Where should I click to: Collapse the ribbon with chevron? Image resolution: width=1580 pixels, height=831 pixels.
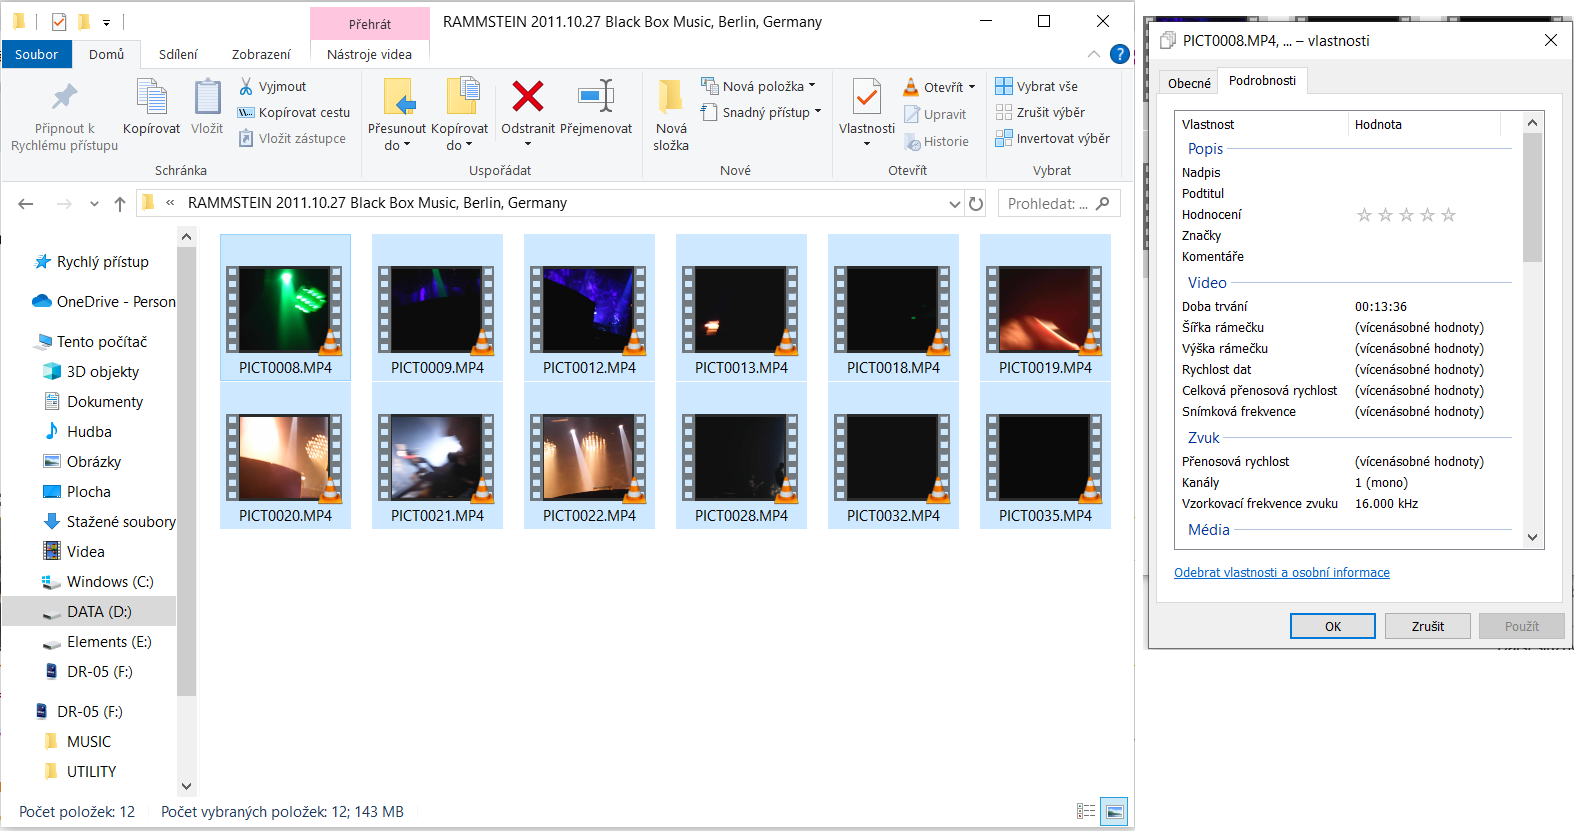[x=1094, y=54]
